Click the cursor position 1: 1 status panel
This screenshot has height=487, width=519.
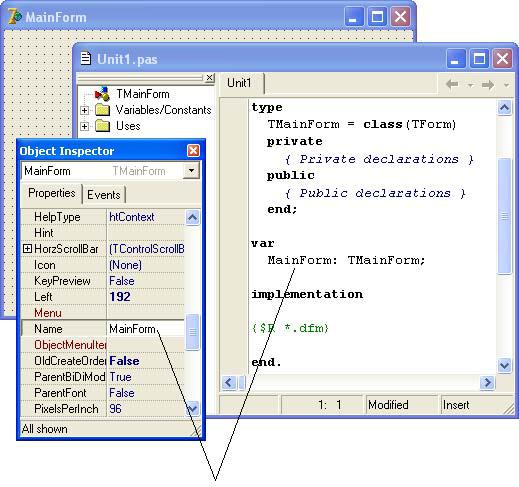coord(321,405)
